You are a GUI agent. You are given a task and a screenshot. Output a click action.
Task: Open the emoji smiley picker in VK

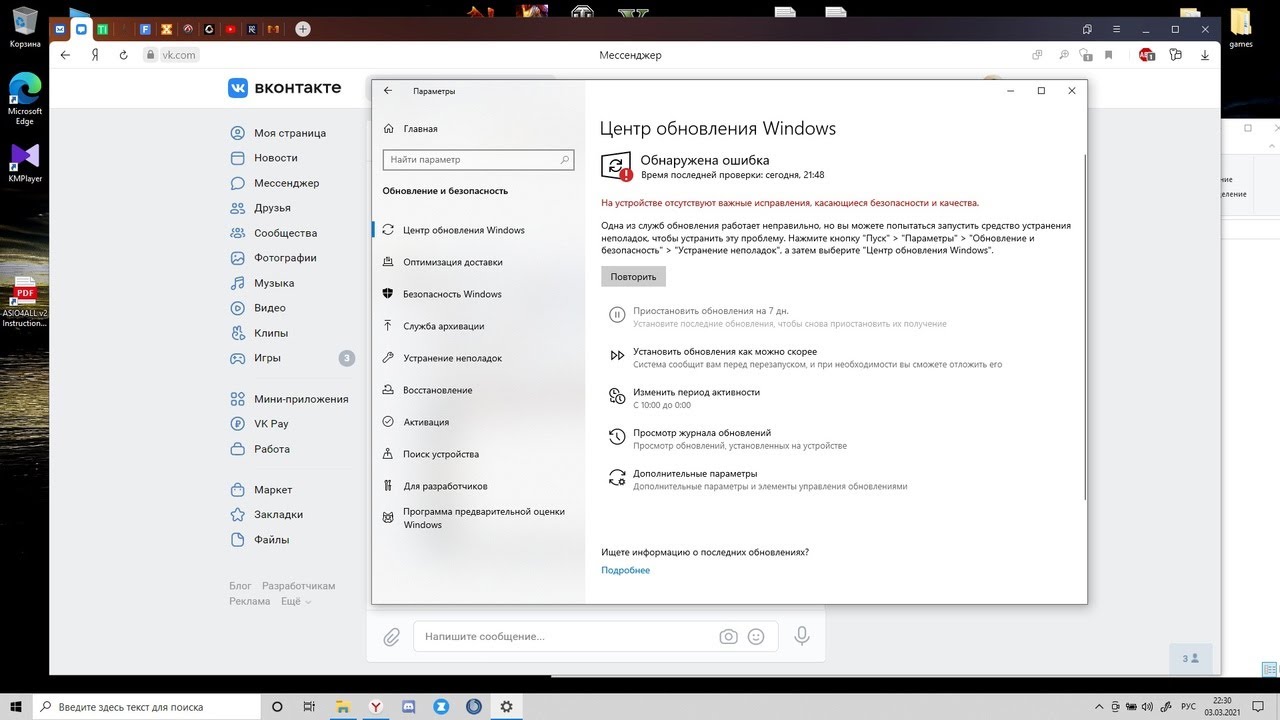click(756, 637)
